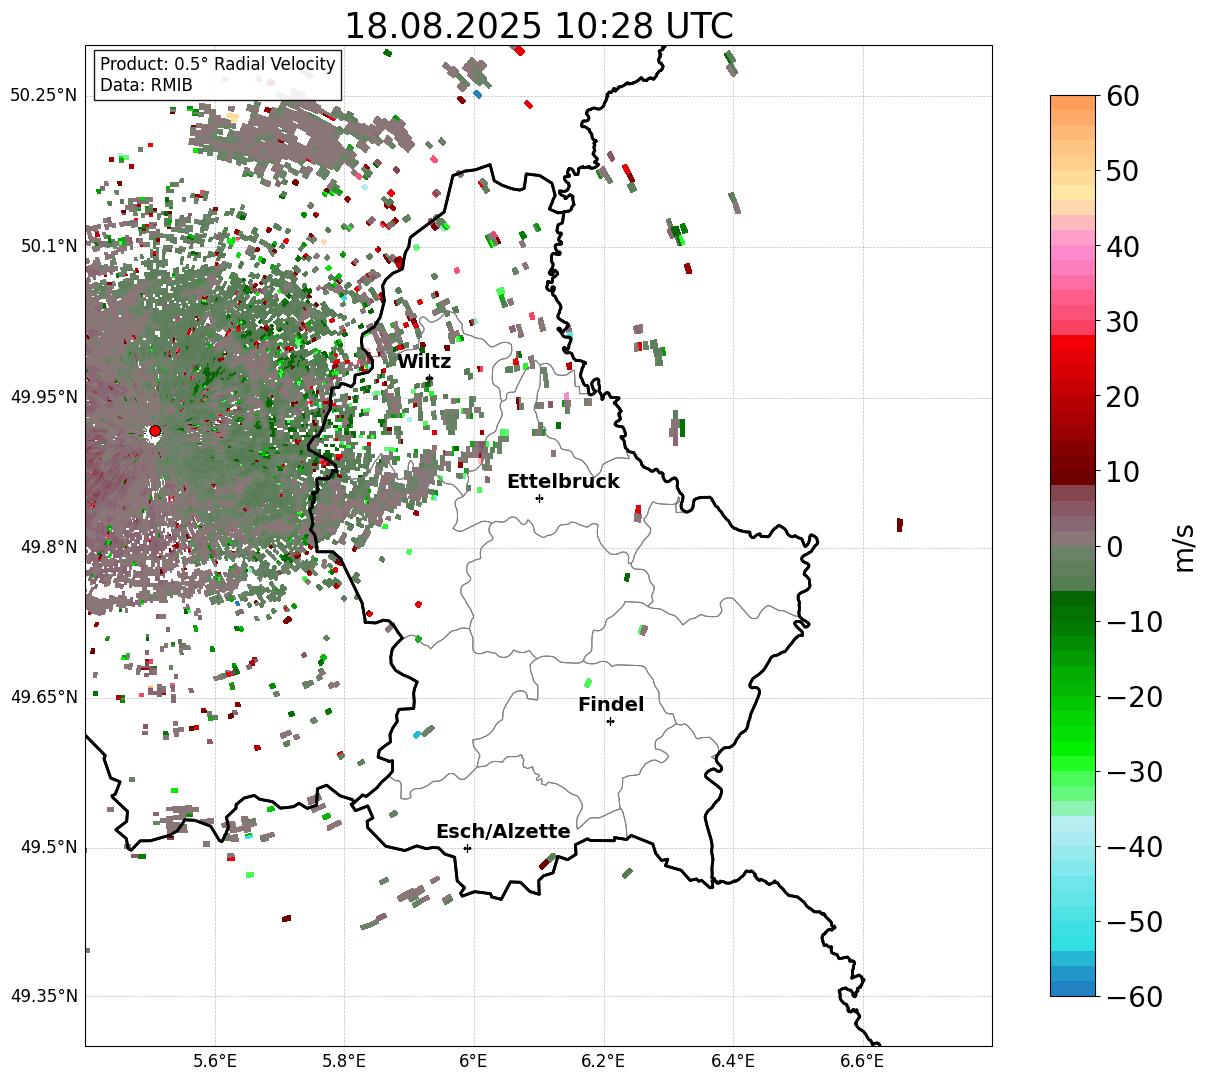Screen dimensions: 1207x1081
Task: Click the −50 tick label on colorbar
Action: (1134, 921)
